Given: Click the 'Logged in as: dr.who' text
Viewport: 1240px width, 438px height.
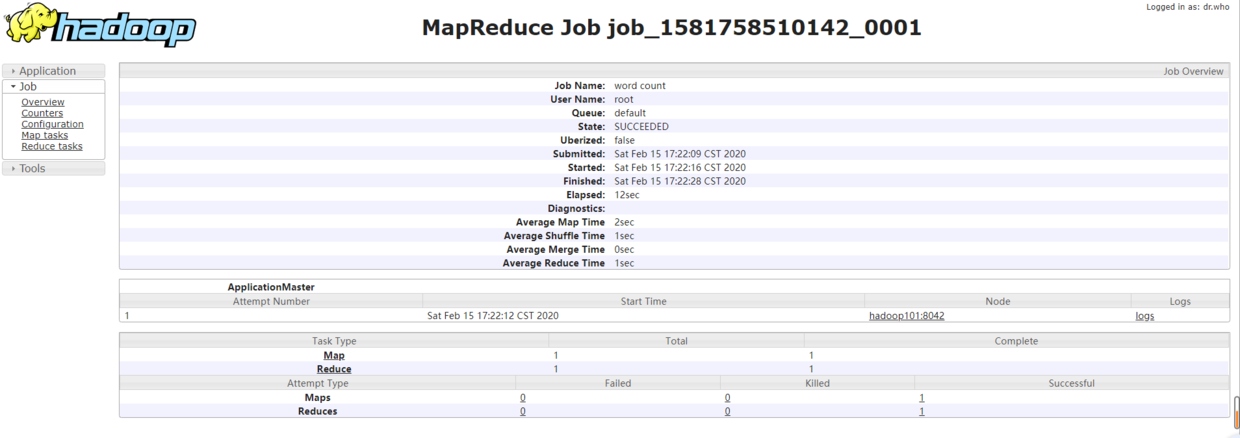Looking at the screenshot, I should (x=1188, y=7).
